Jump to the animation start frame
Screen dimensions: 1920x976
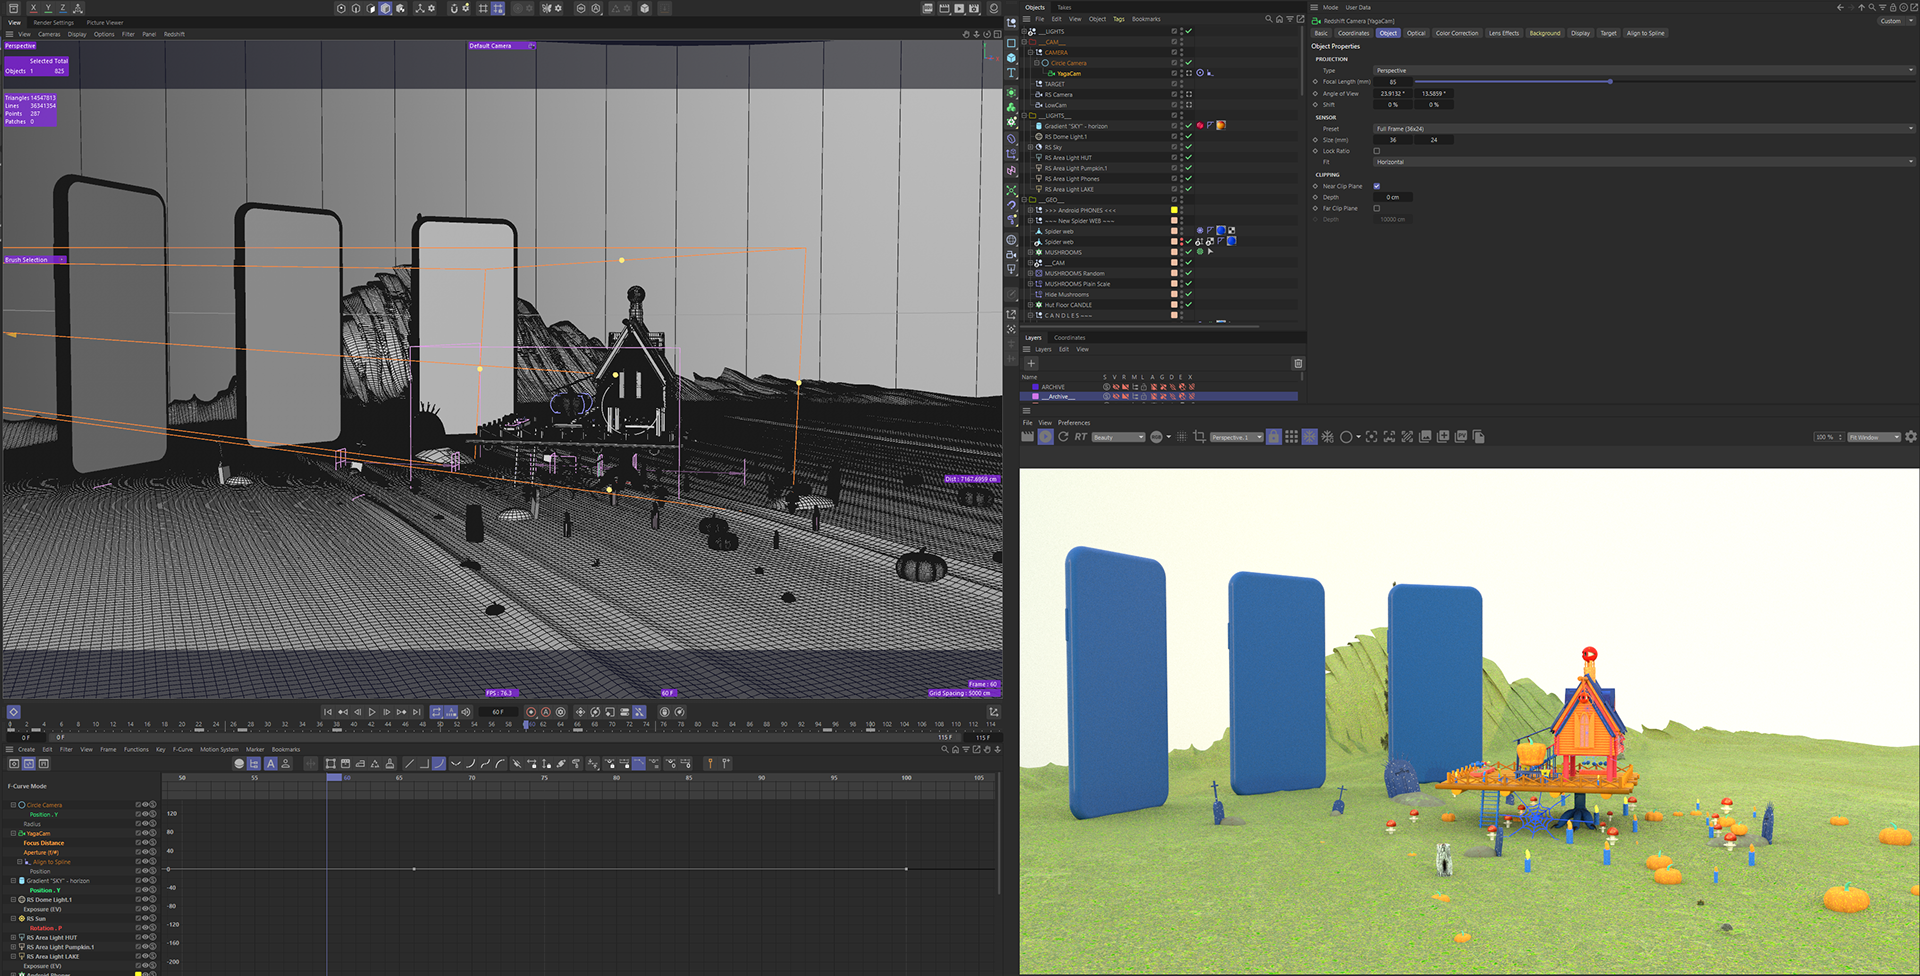coord(327,712)
